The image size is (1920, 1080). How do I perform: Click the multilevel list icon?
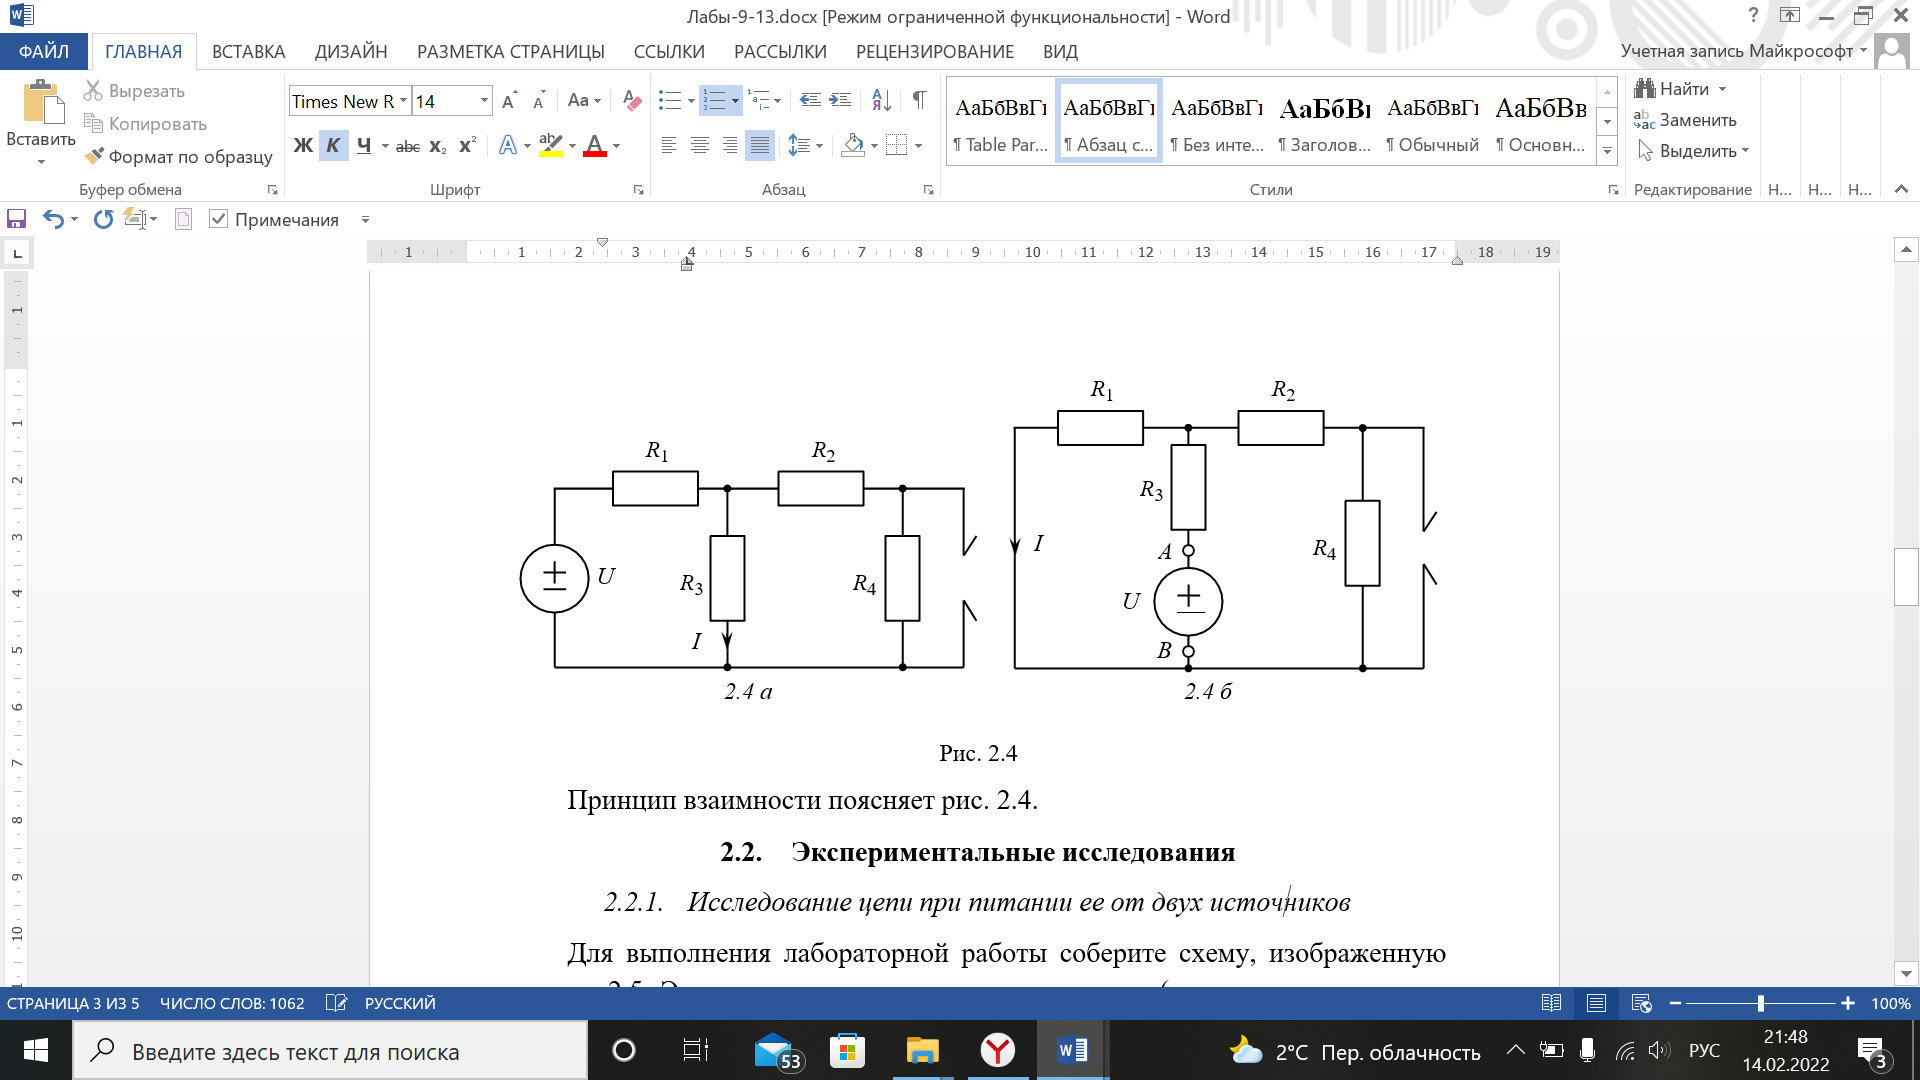(x=759, y=100)
